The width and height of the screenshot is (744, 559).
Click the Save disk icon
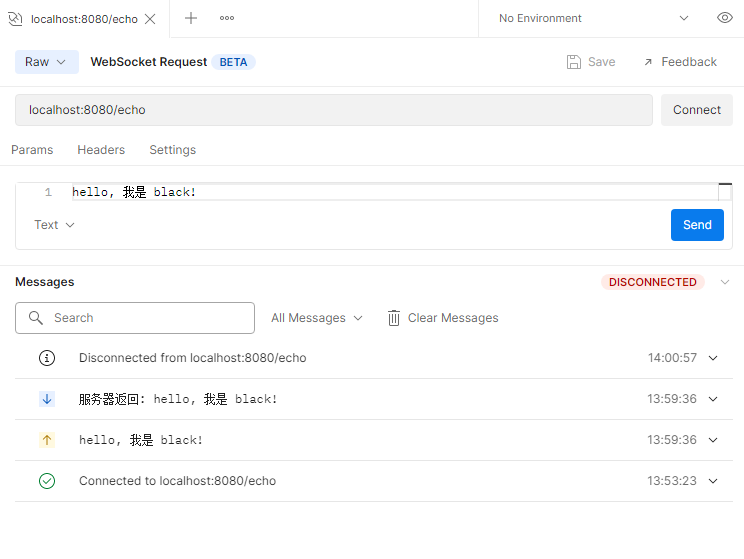[x=574, y=62]
